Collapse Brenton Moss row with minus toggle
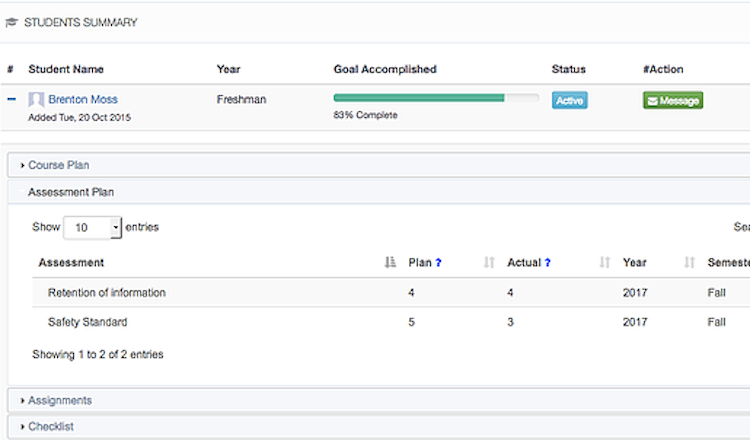Screen dimensions: 750x440 click(x=11, y=100)
